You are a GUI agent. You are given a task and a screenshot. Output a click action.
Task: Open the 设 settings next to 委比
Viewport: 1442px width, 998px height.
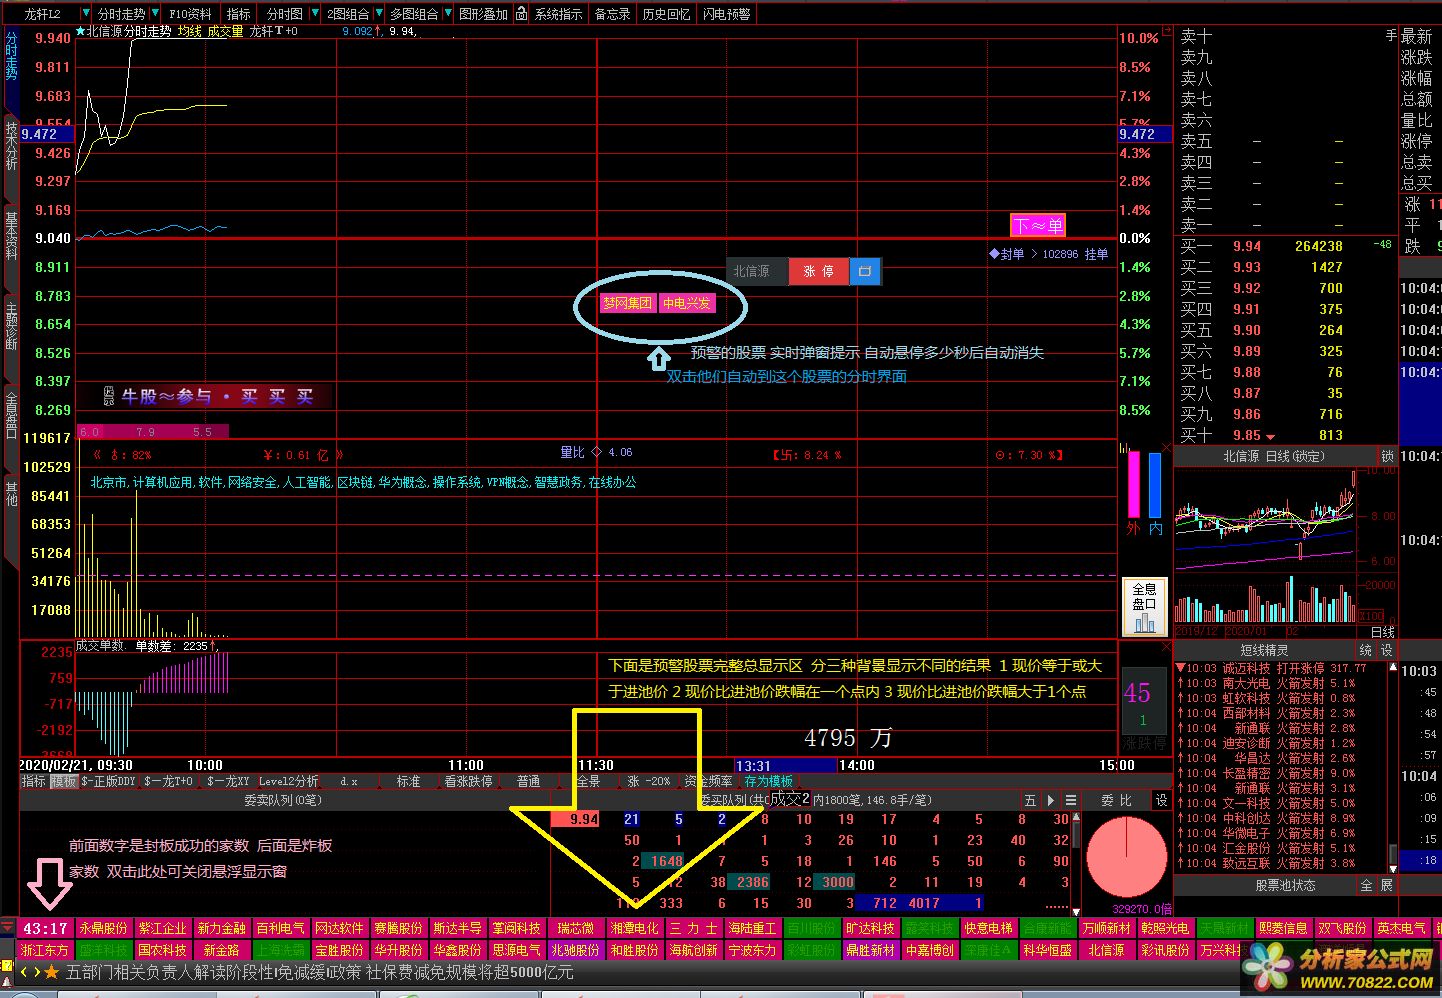(1161, 800)
